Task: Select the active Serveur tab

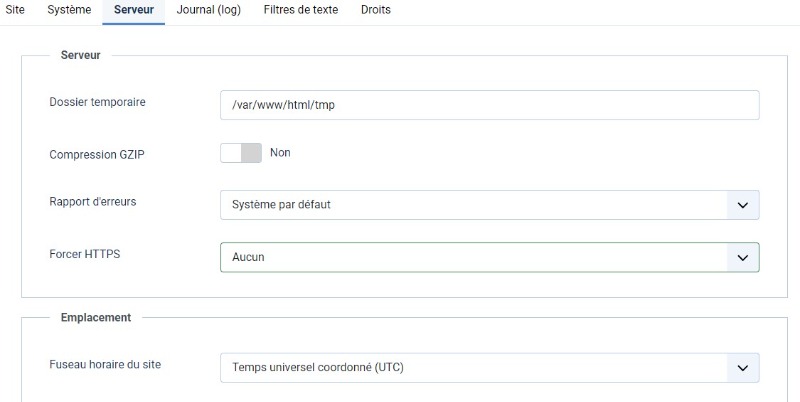Action: pyautogui.click(x=134, y=10)
